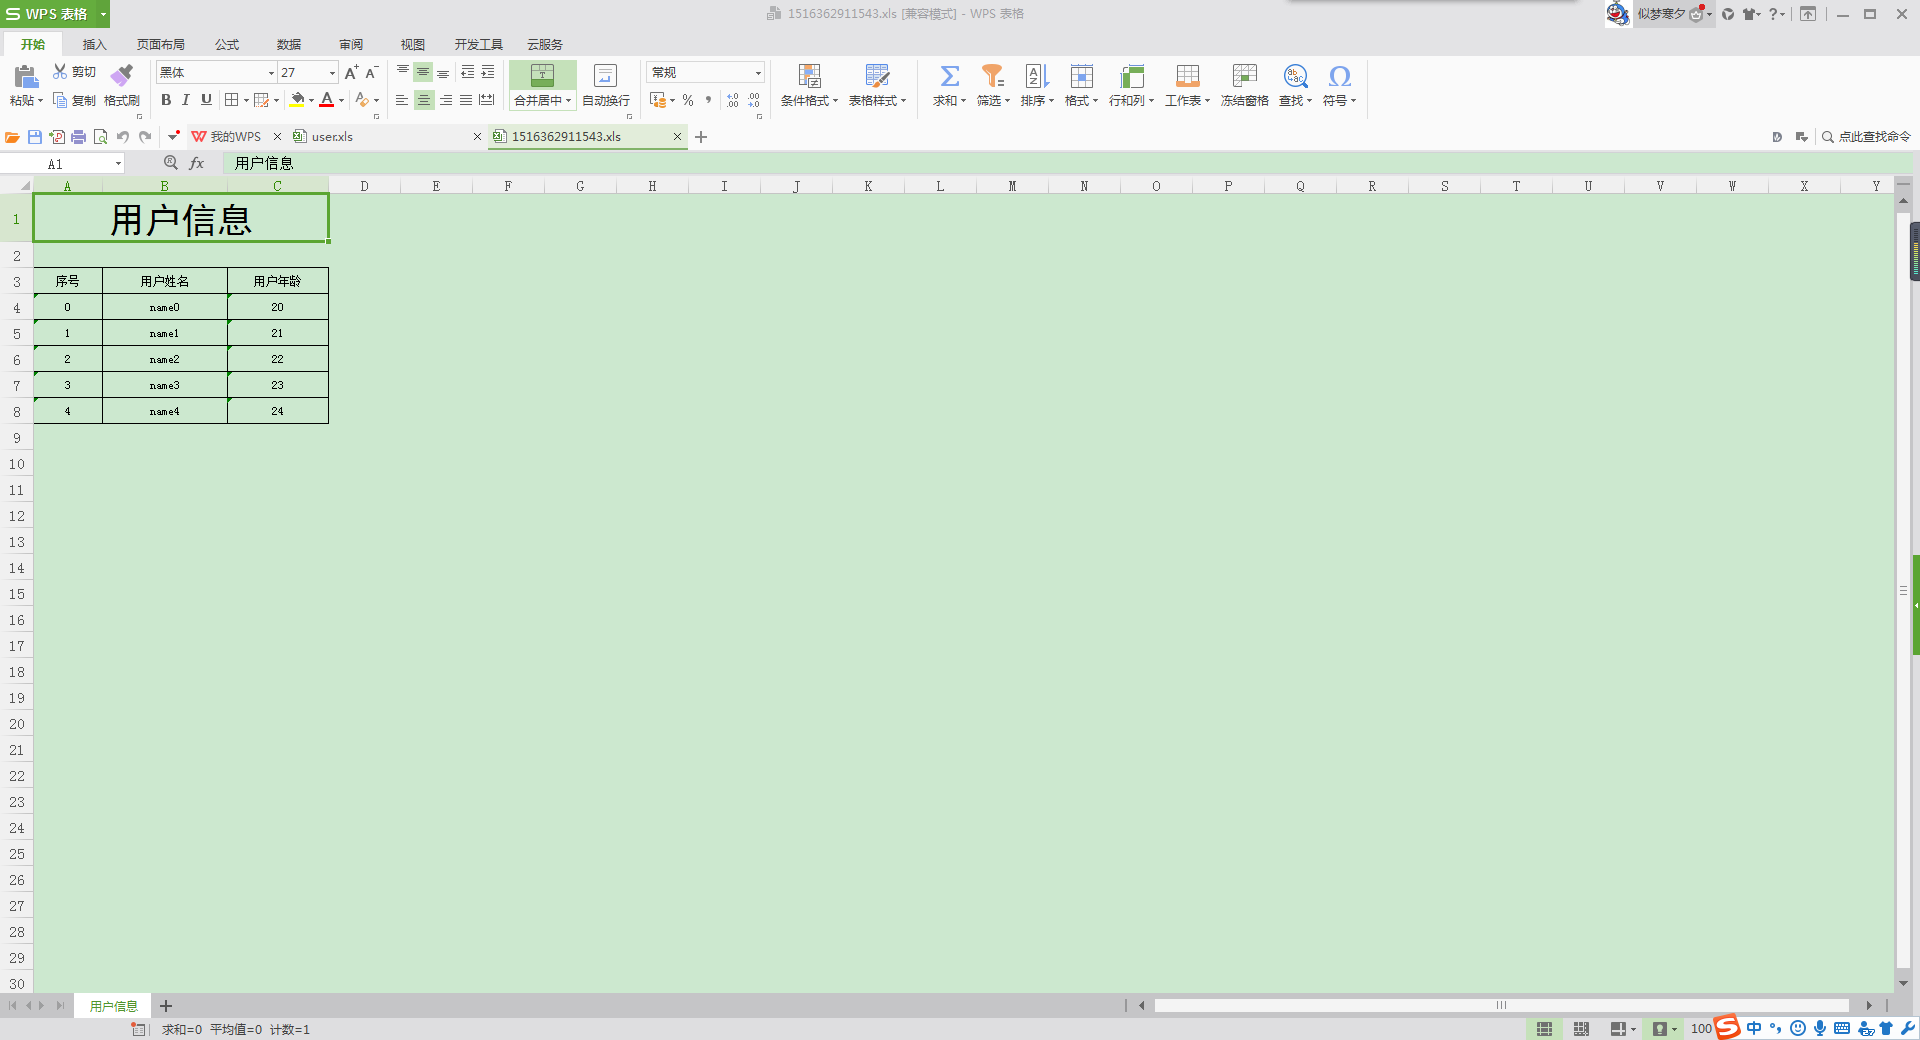
Task: Open font color dropdown arrow
Action: coord(341,100)
